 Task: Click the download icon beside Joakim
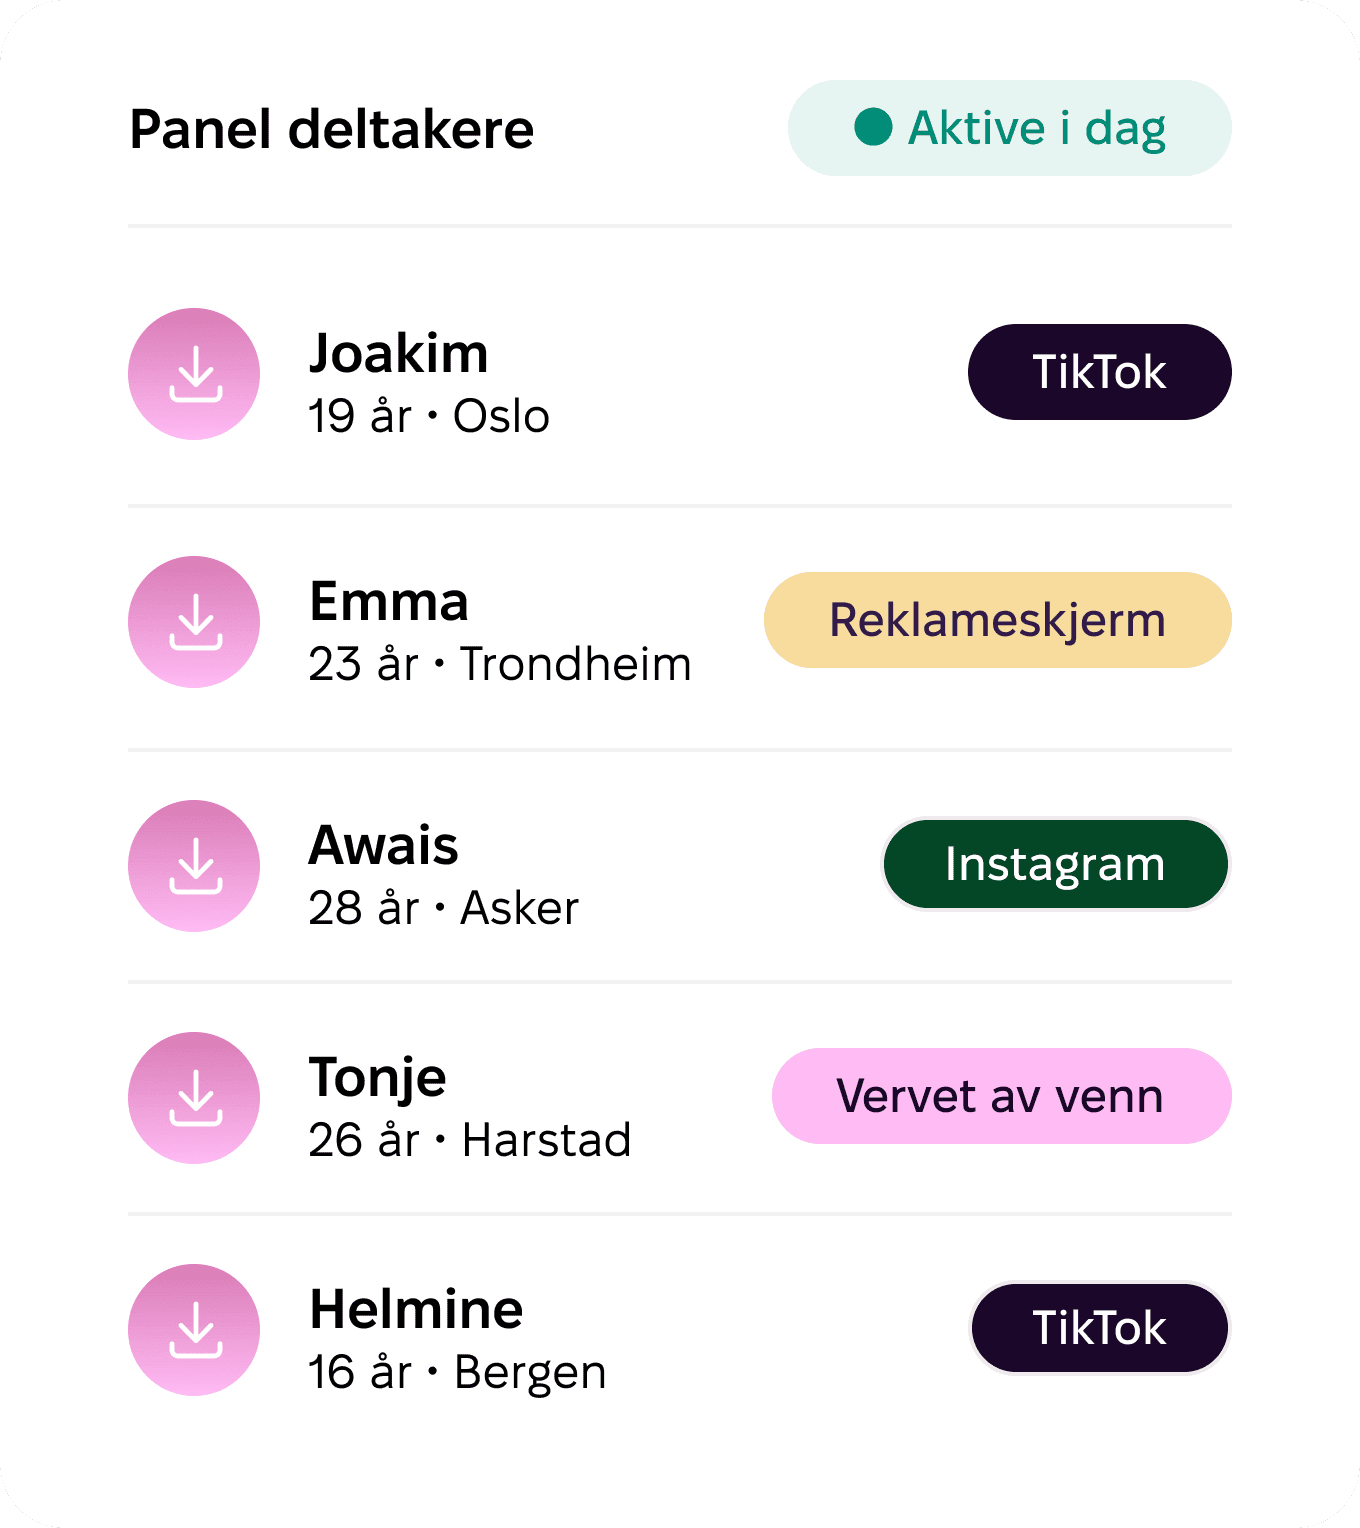pyautogui.click(x=194, y=374)
